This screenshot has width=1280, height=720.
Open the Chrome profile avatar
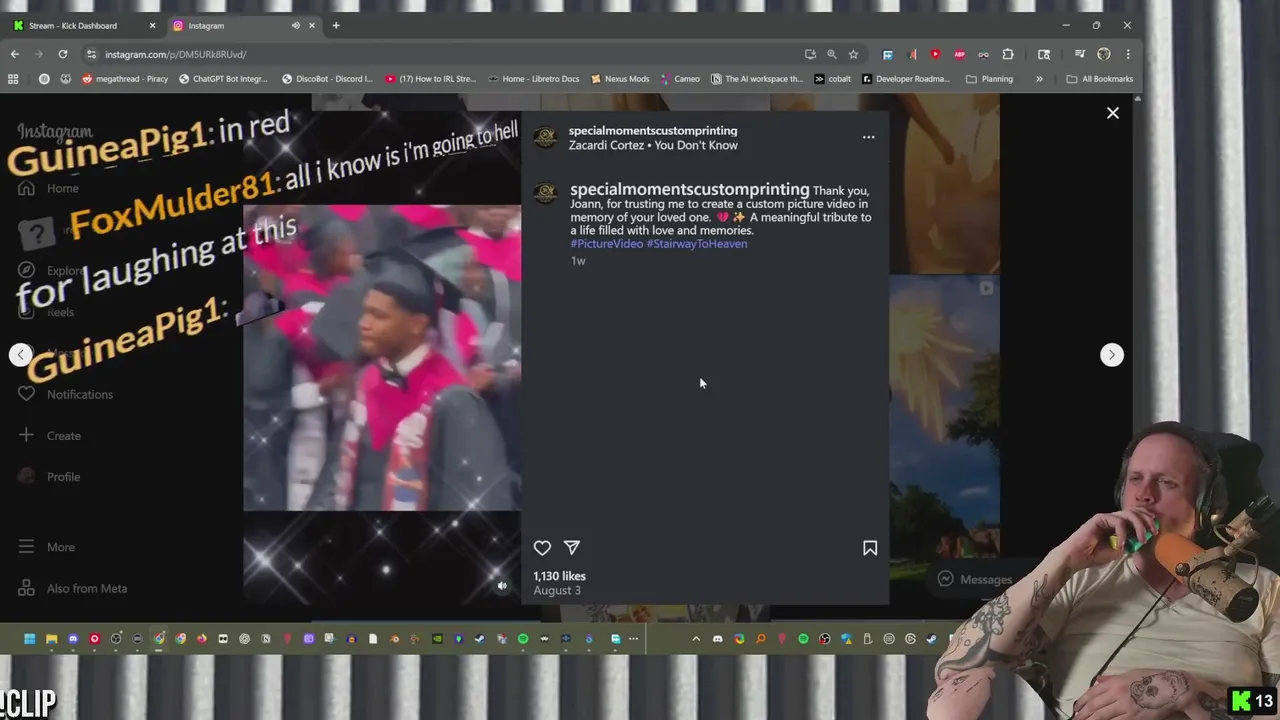coord(1104,54)
